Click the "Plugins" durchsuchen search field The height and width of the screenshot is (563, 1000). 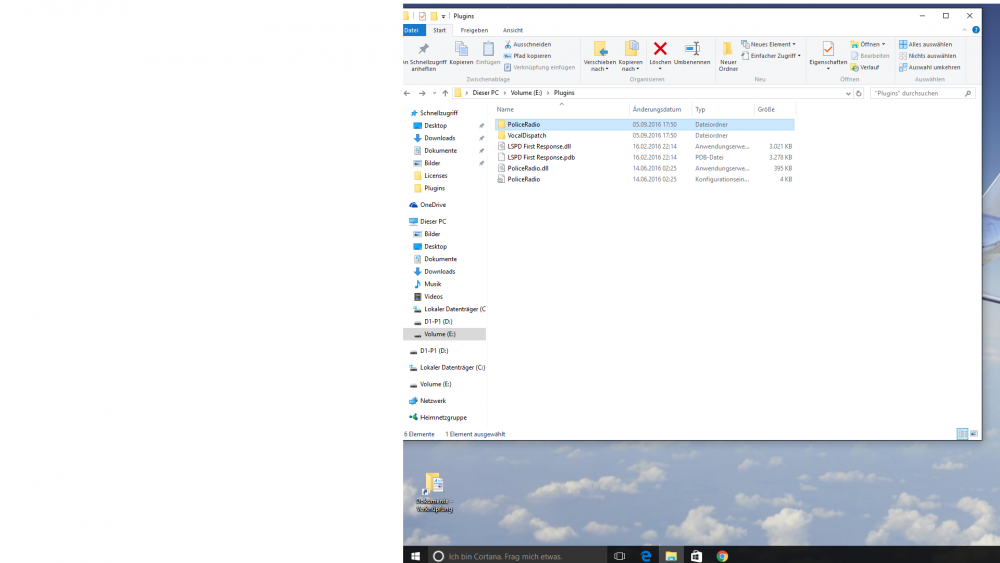coord(915,93)
